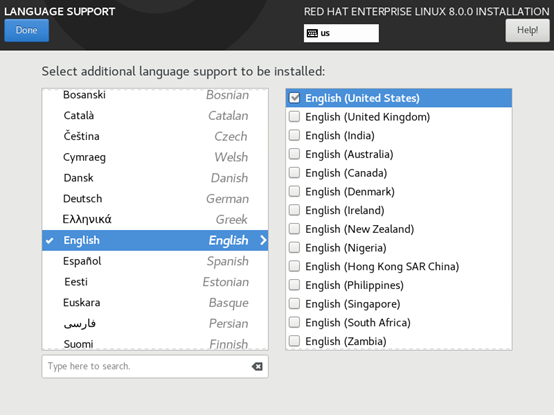
Task: Select Español (Spanish) language row
Action: coord(155,261)
